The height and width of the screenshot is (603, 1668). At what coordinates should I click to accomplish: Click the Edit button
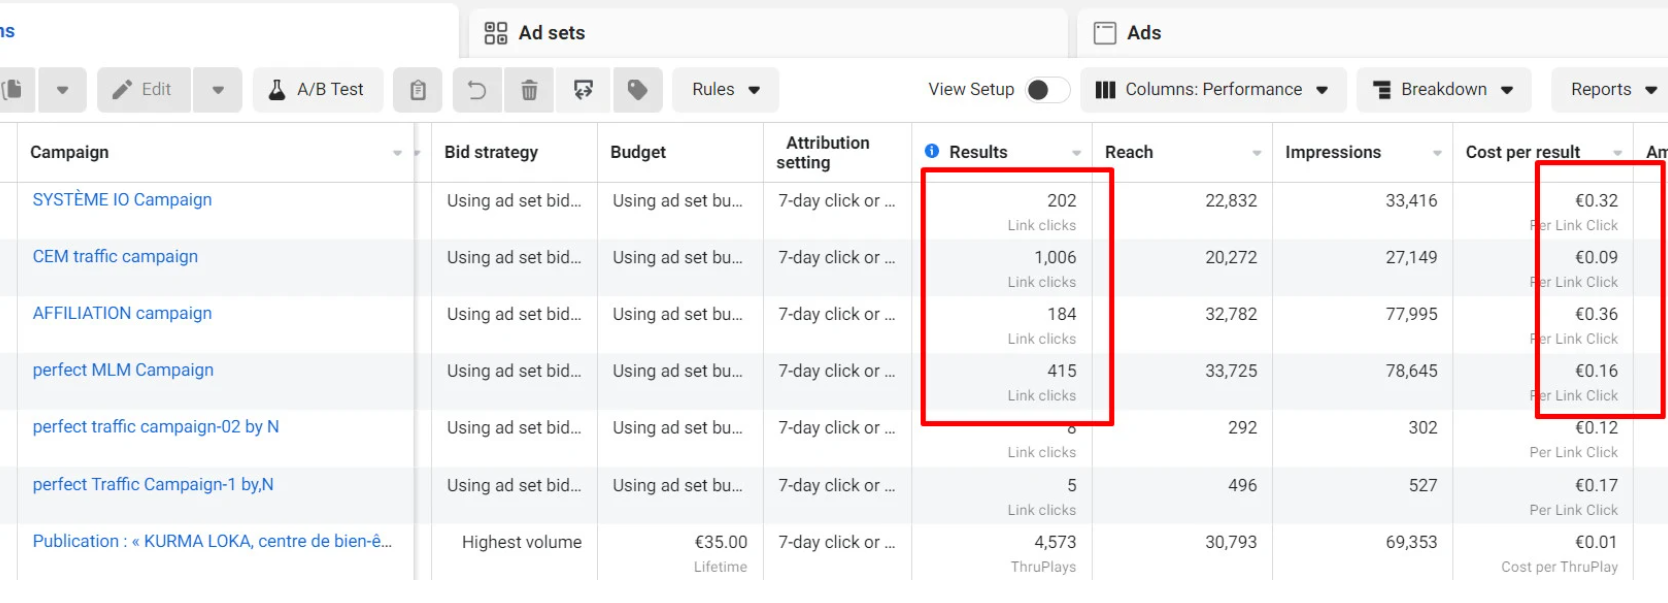[x=143, y=90]
